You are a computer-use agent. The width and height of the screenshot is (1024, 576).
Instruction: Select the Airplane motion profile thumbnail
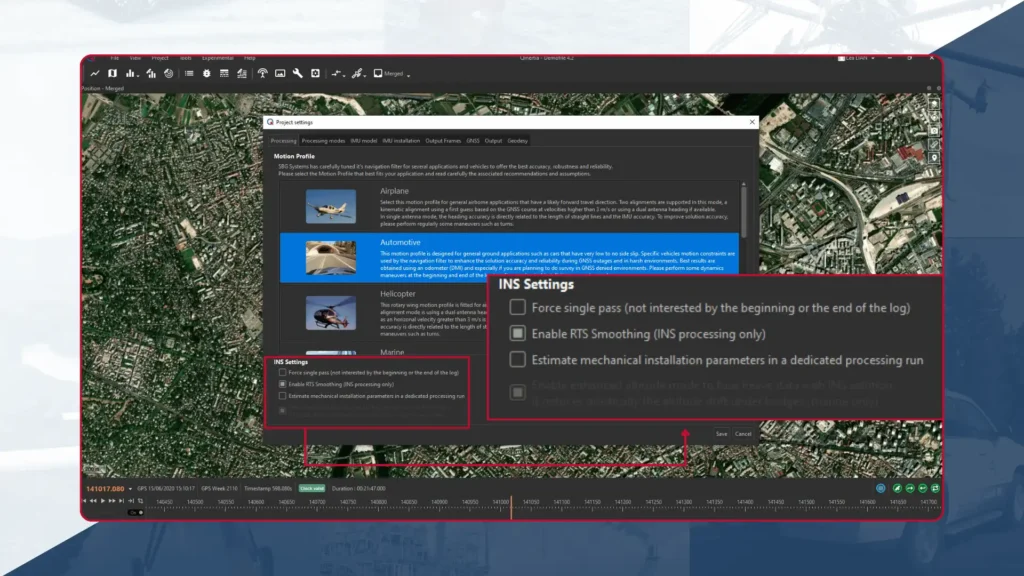(331, 206)
